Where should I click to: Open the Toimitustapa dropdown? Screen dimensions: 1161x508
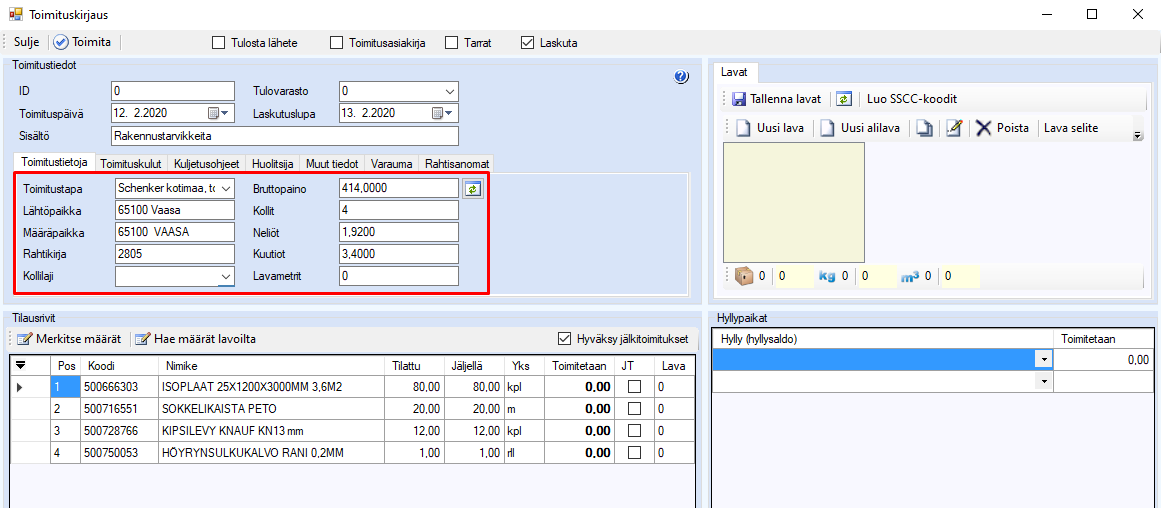coord(225,188)
